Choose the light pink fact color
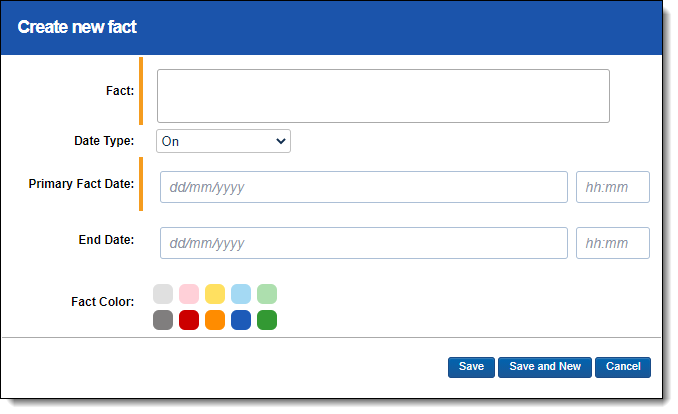This screenshot has width=678, height=414. pos(189,294)
